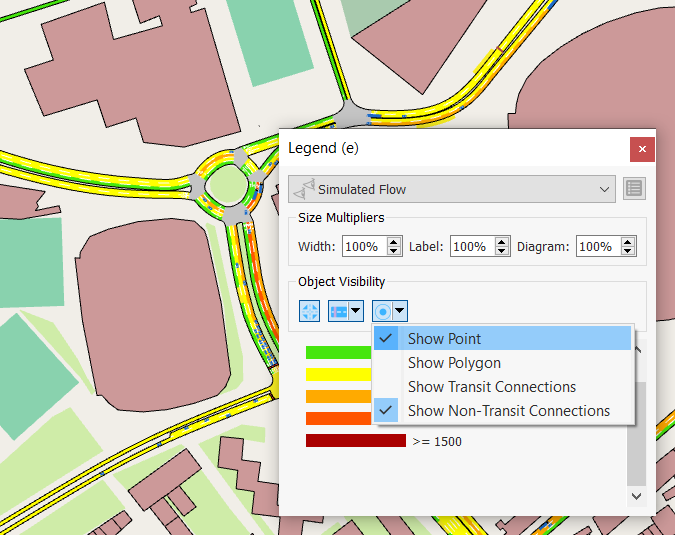Click the green legend color swatch
Screen dimensions: 675x535
[337, 352]
